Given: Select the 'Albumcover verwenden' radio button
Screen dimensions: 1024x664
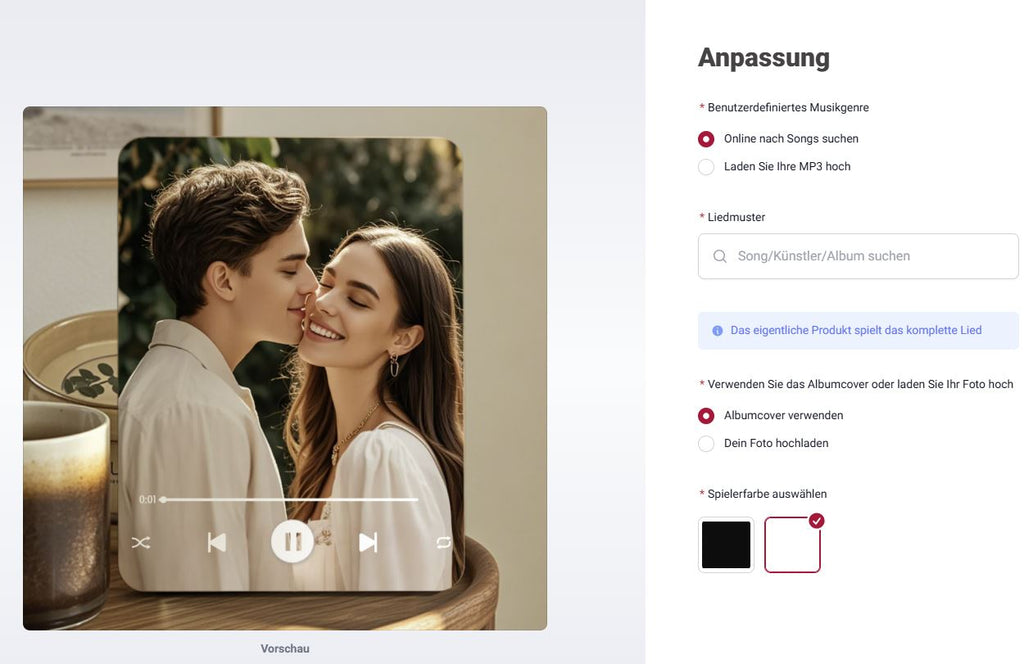Looking at the screenshot, I should (706, 415).
